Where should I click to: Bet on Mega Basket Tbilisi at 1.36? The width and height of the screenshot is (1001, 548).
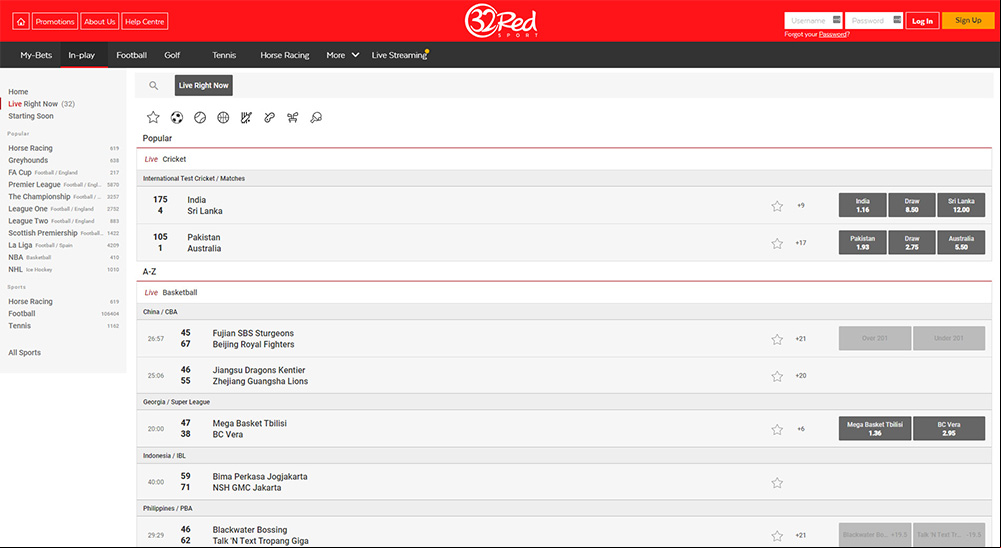tap(875, 429)
